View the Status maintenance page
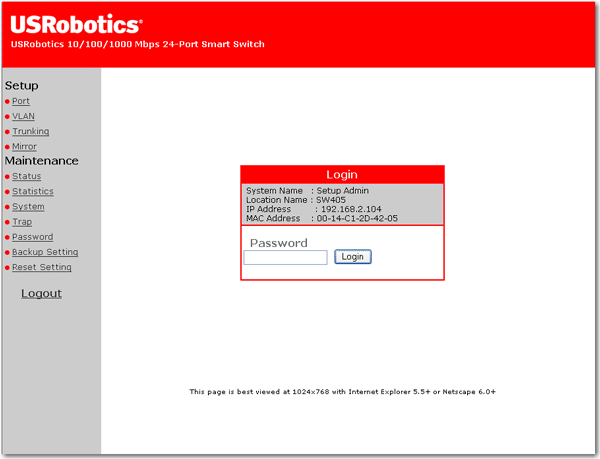Screen dimensions: 600x459 coord(26,176)
